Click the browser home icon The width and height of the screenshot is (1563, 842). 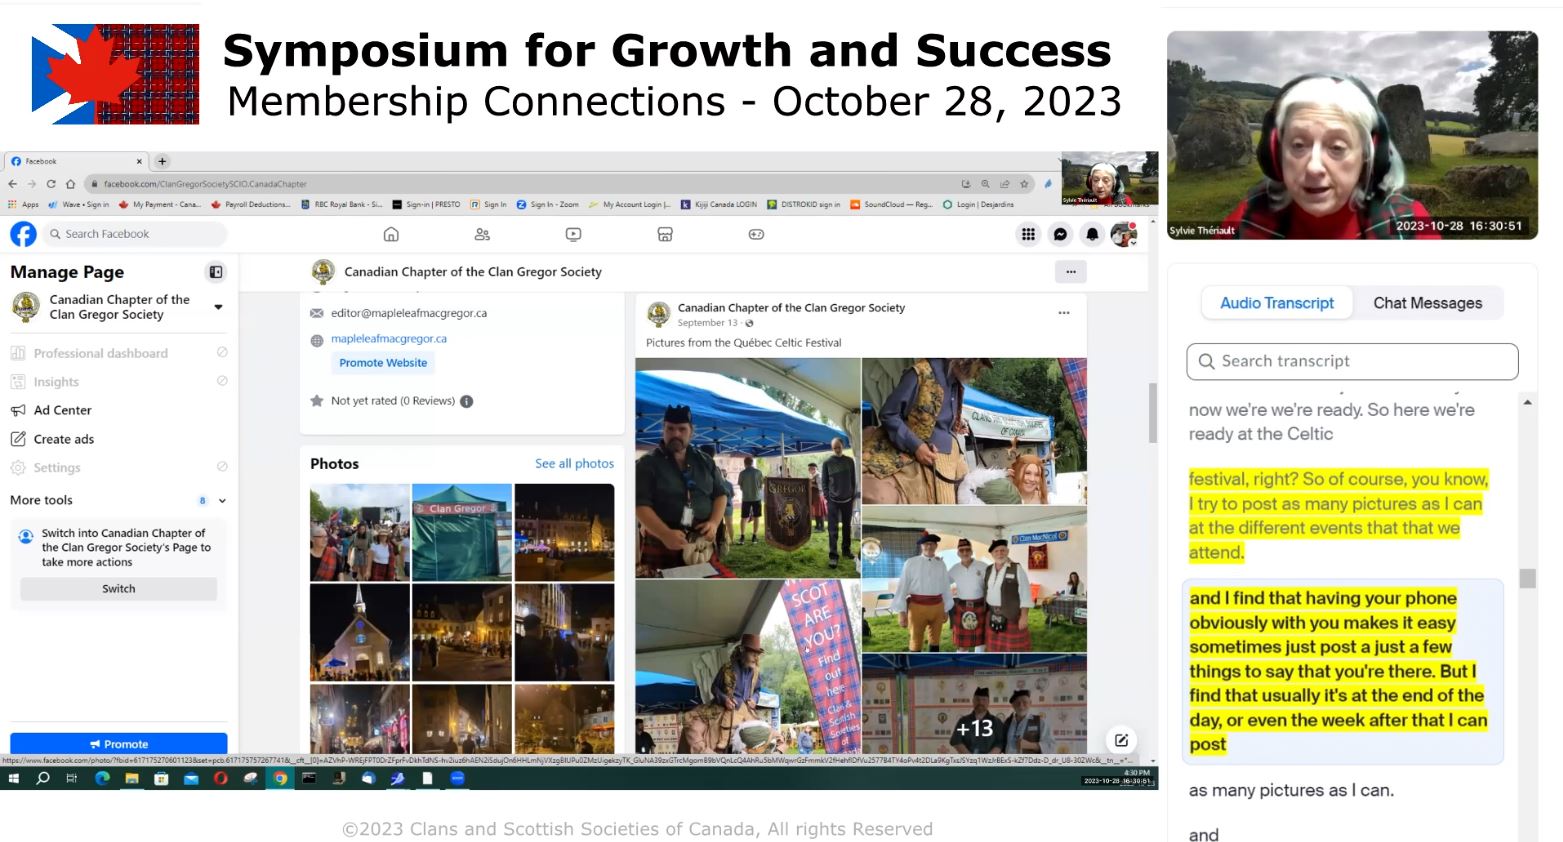(x=70, y=184)
